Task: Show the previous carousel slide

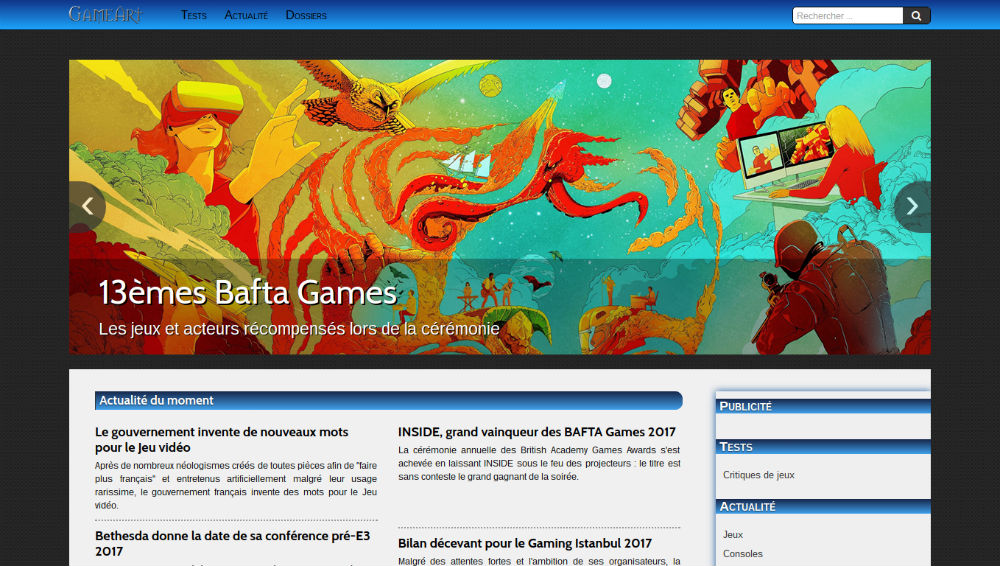Action: tap(87, 206)
